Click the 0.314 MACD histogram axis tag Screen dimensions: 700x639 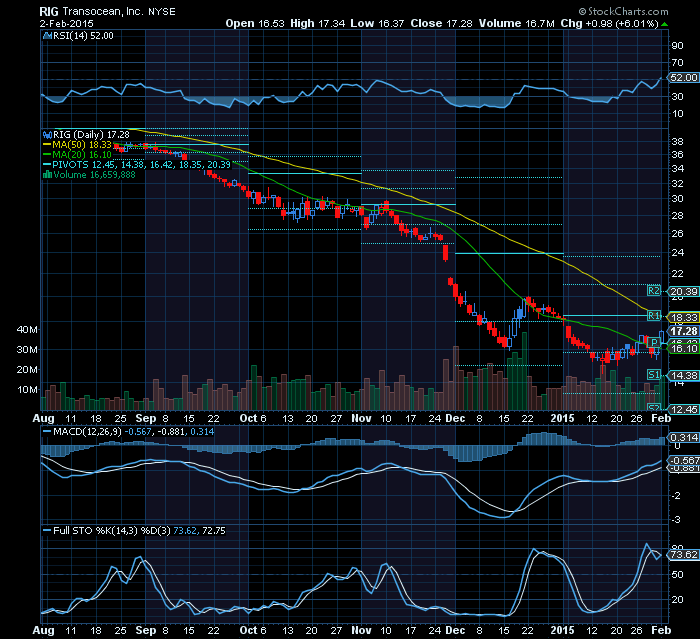683,437
